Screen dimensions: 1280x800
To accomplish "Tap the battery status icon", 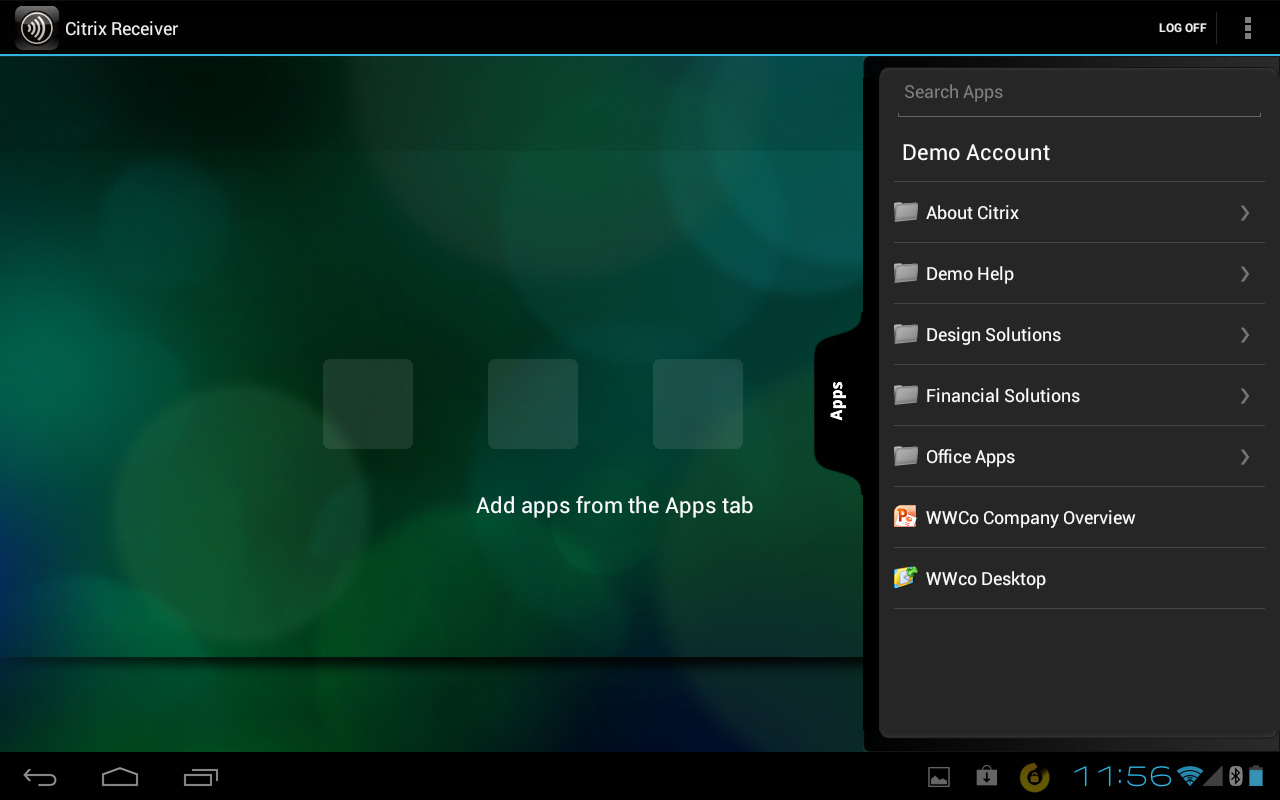I will tap(1256, 776).
